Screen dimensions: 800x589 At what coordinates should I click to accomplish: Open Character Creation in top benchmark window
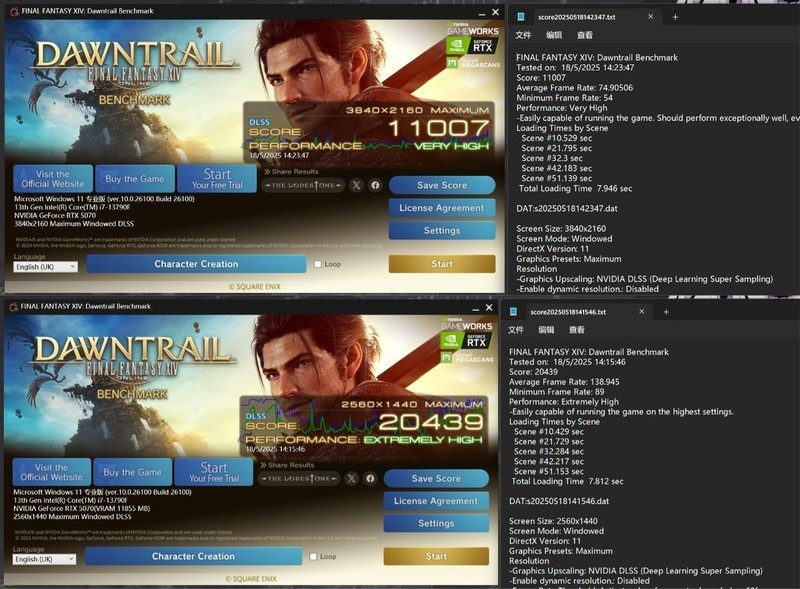(x=196, y=264)
